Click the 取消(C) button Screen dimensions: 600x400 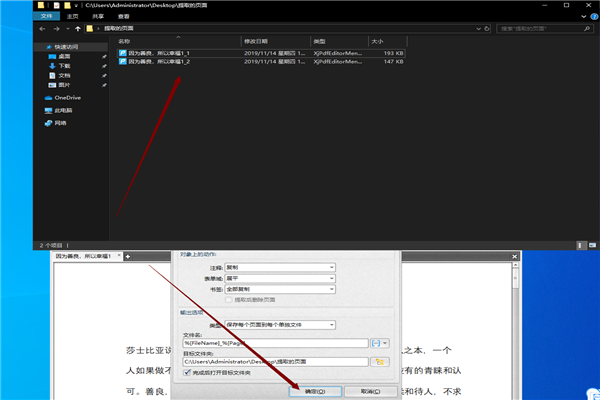click(370, 392)
